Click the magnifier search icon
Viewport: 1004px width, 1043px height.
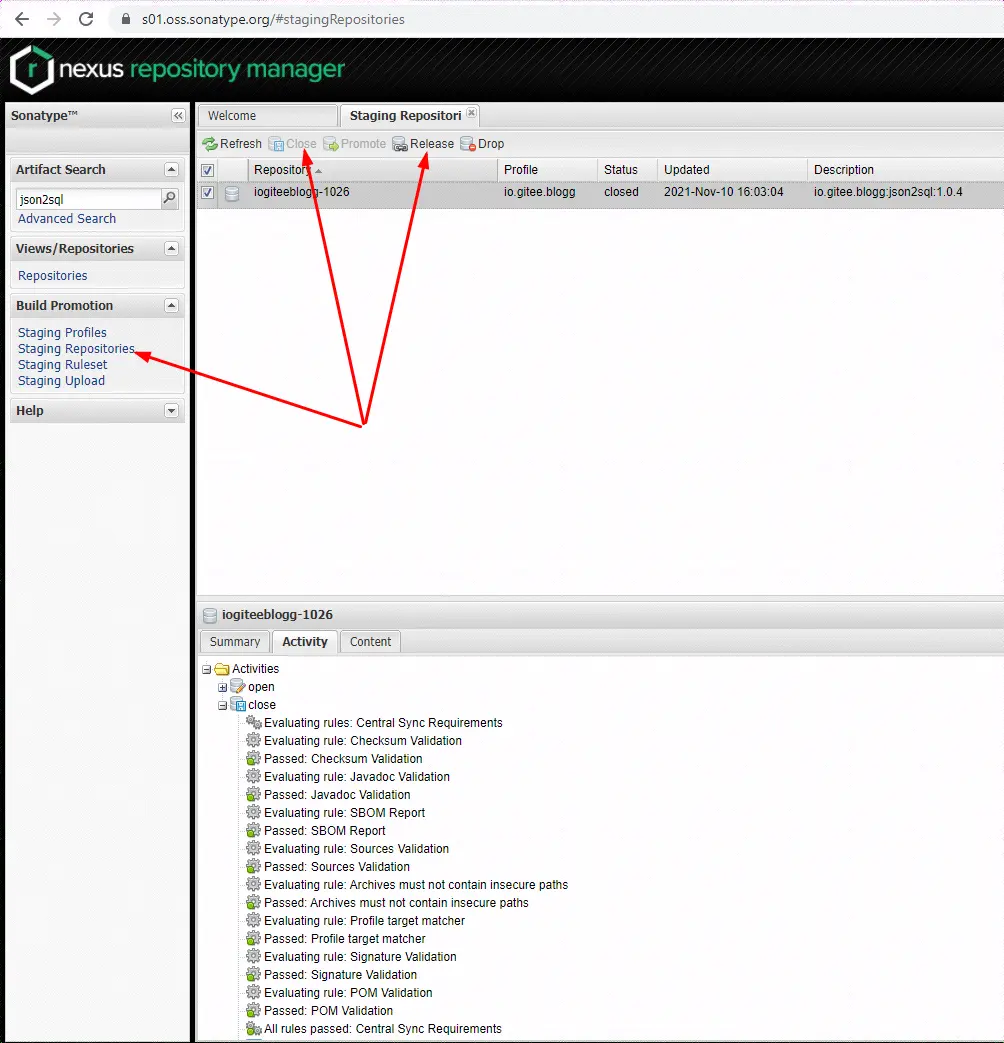[x=170, y=198]
